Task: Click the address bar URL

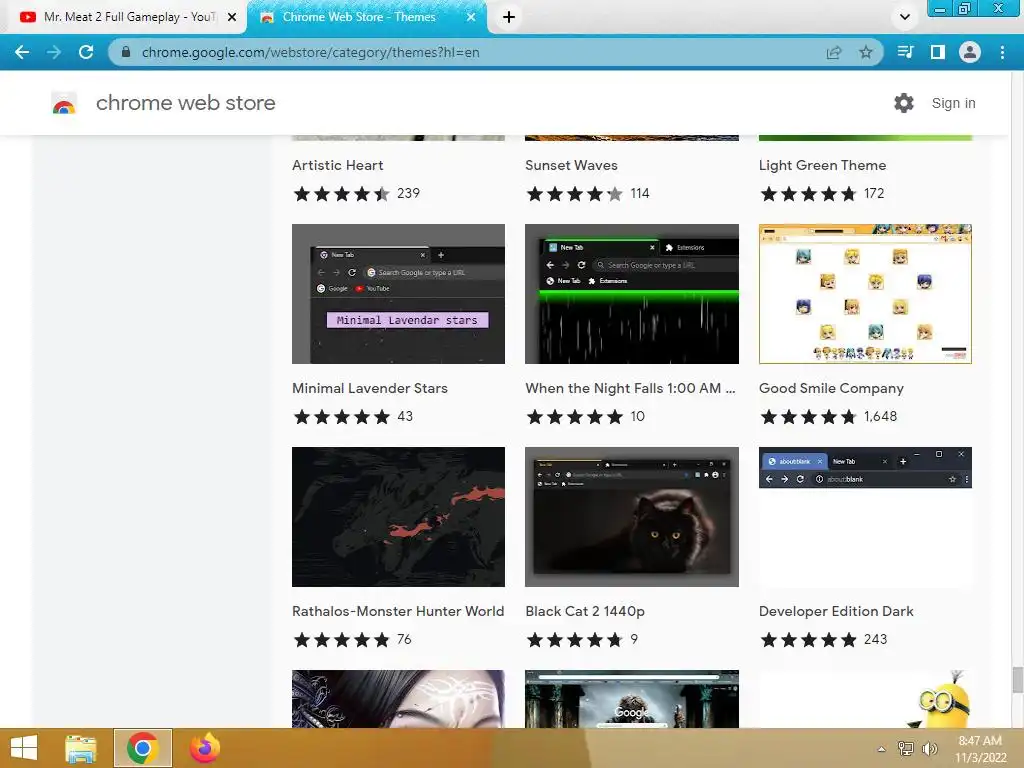Action: [311, 52]
